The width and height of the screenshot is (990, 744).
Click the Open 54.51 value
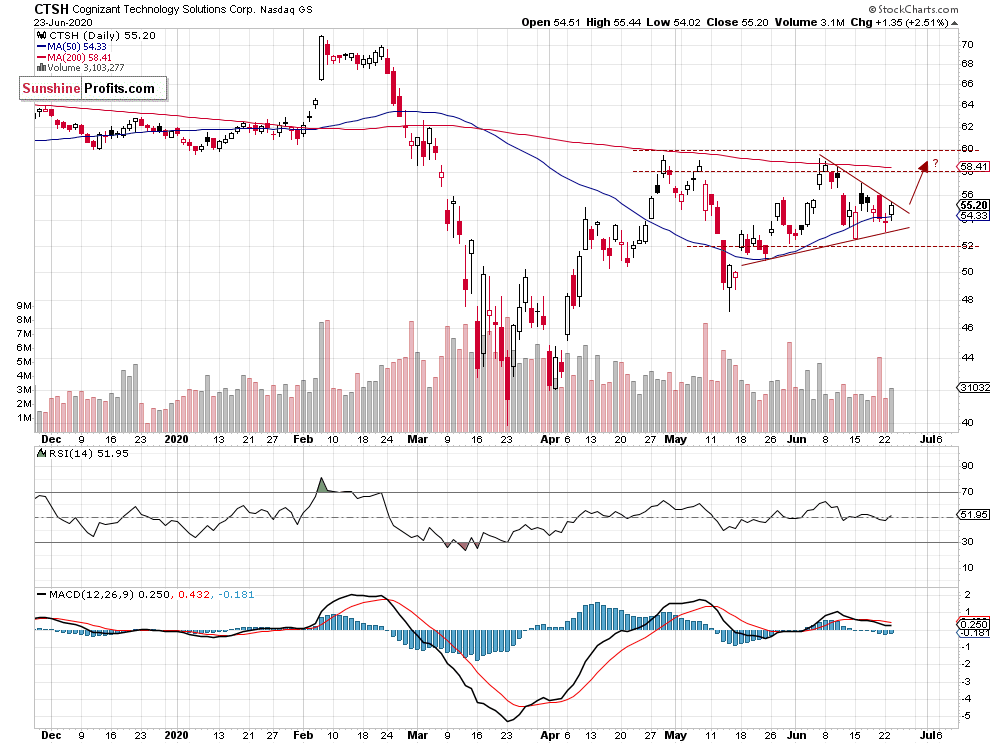coord(551,22)
